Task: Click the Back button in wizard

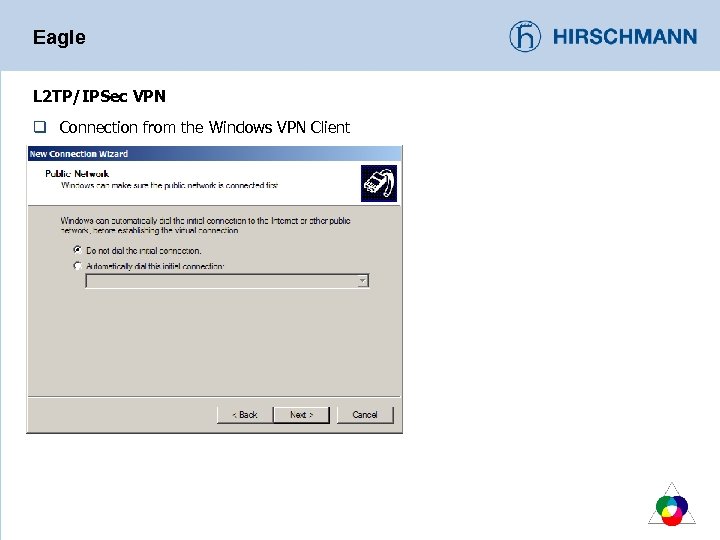Action: [x=244, y=415]
